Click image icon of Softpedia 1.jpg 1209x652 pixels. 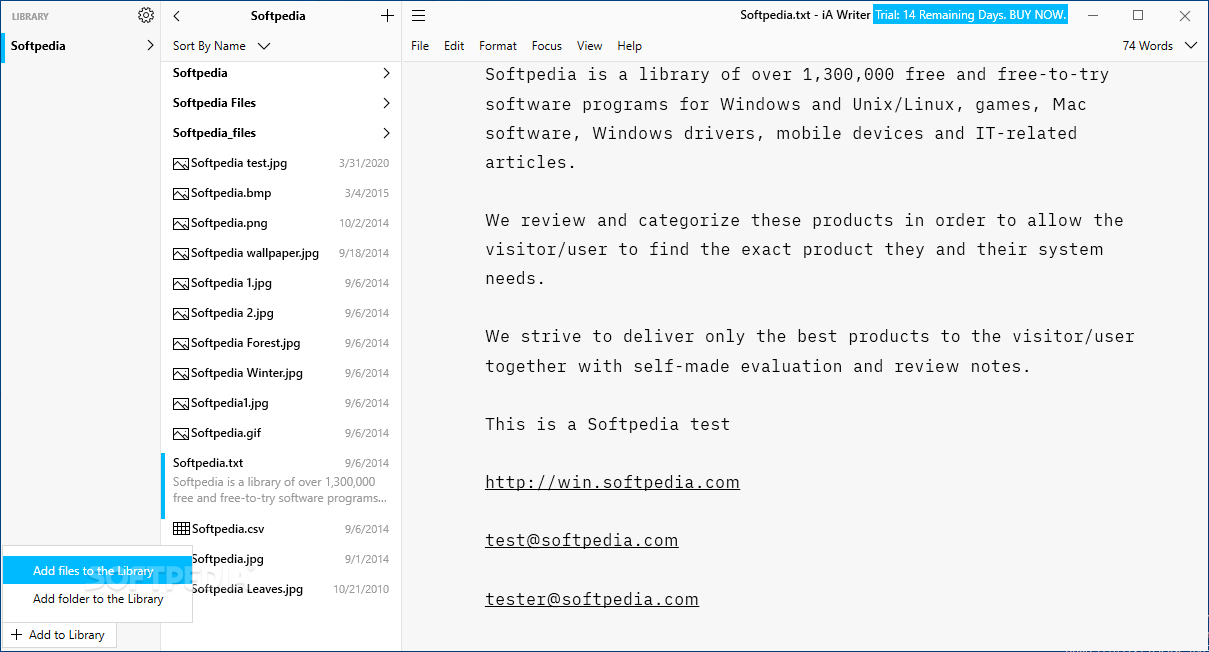coord(181,283)
